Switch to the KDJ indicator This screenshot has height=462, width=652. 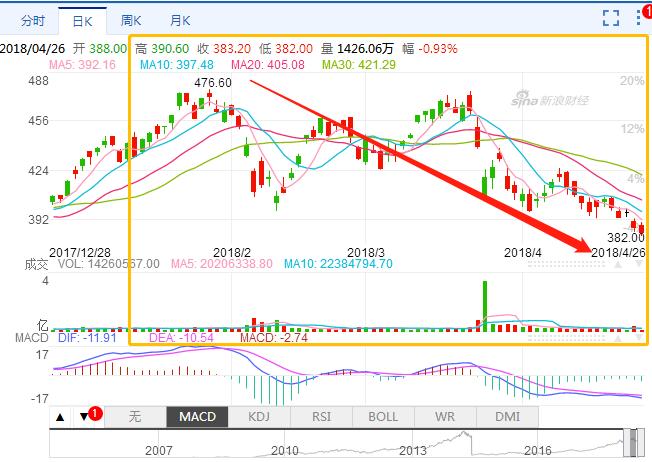(x=259, y=417)
